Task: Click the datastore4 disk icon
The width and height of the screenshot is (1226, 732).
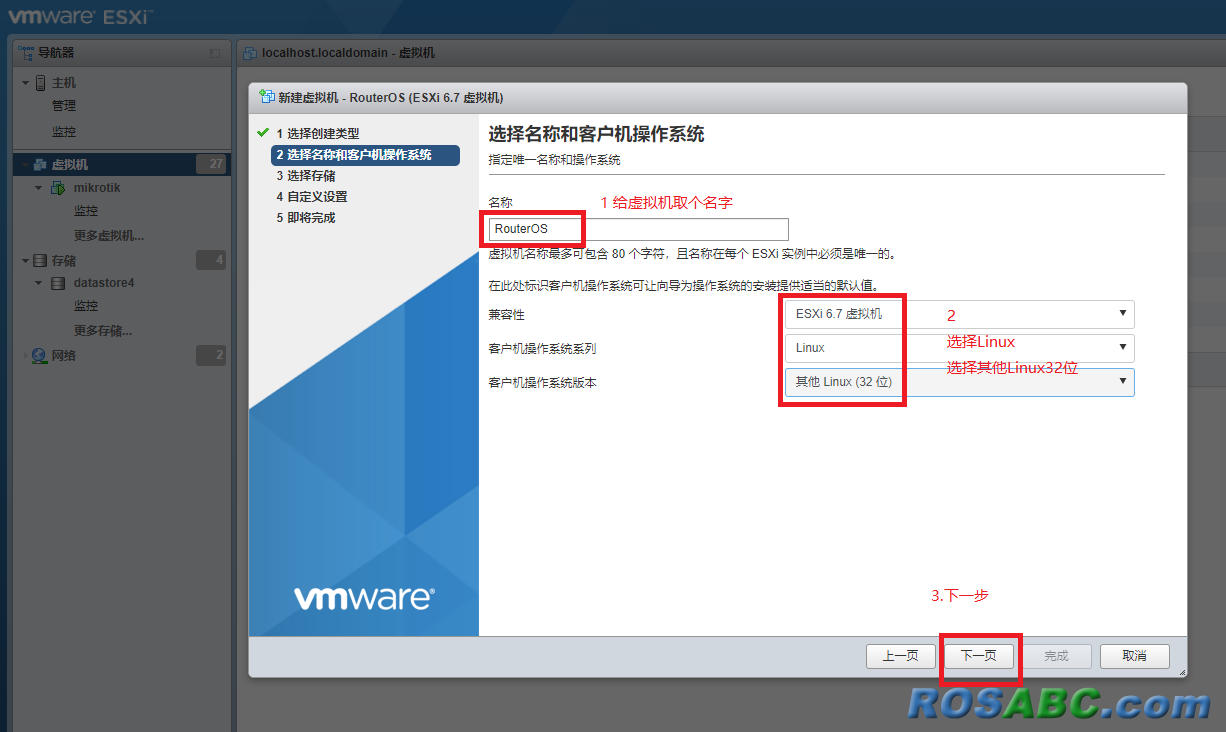Action: click(58, 283)
